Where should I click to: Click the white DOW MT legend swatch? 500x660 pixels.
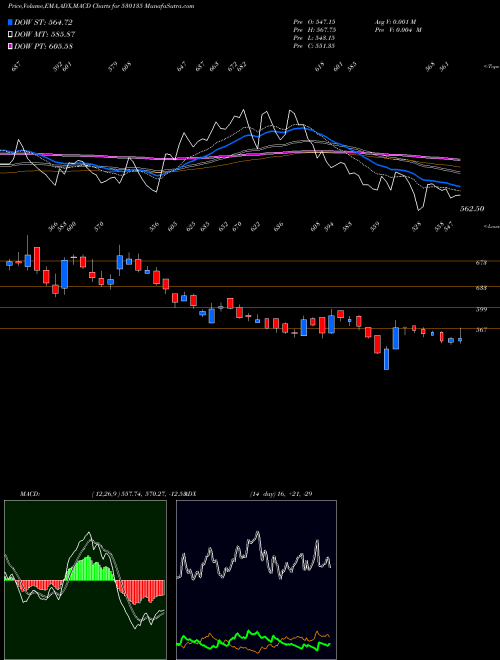click(x=10, y=34)
